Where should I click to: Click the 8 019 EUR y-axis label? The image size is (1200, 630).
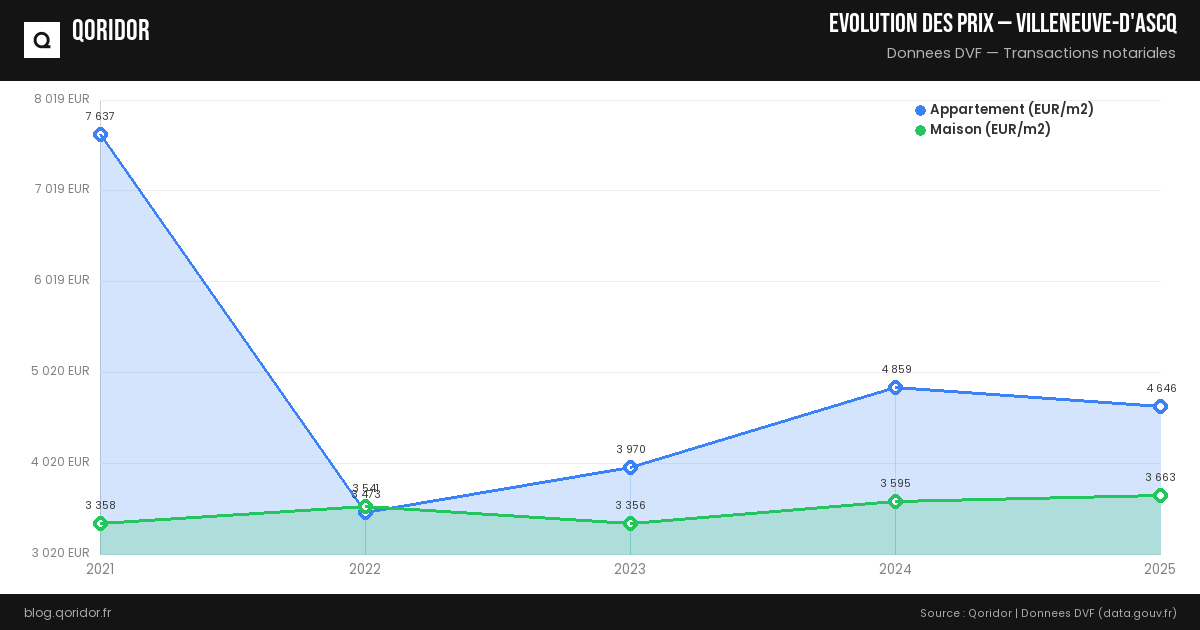pos(62,99)
